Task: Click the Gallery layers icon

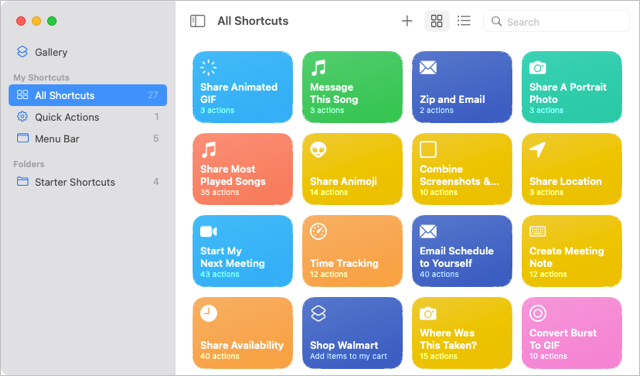Action: (22, 51)
